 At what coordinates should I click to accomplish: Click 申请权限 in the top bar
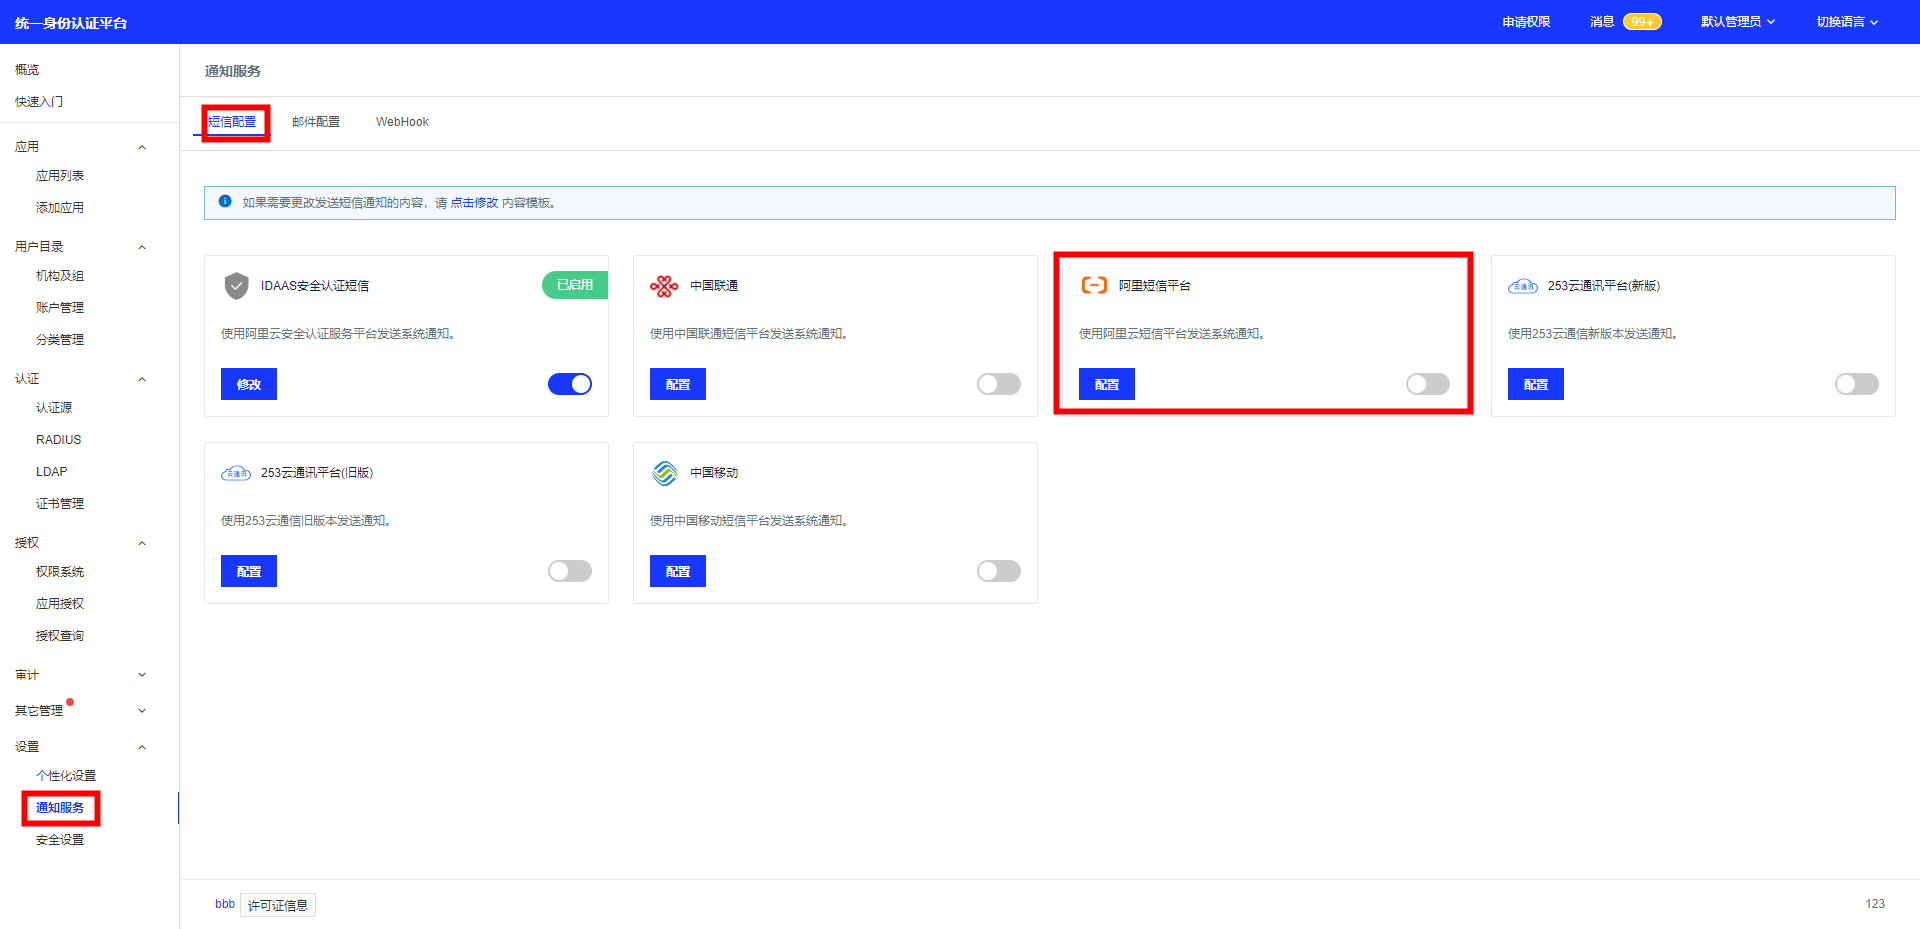1526,22
